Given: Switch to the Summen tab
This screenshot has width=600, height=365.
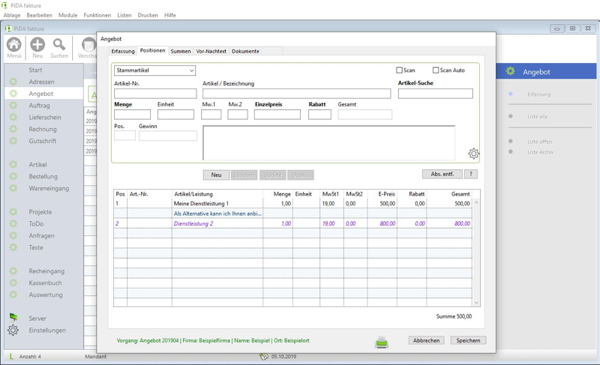Looking at the screenshot, I should click(x=181, y=51).
